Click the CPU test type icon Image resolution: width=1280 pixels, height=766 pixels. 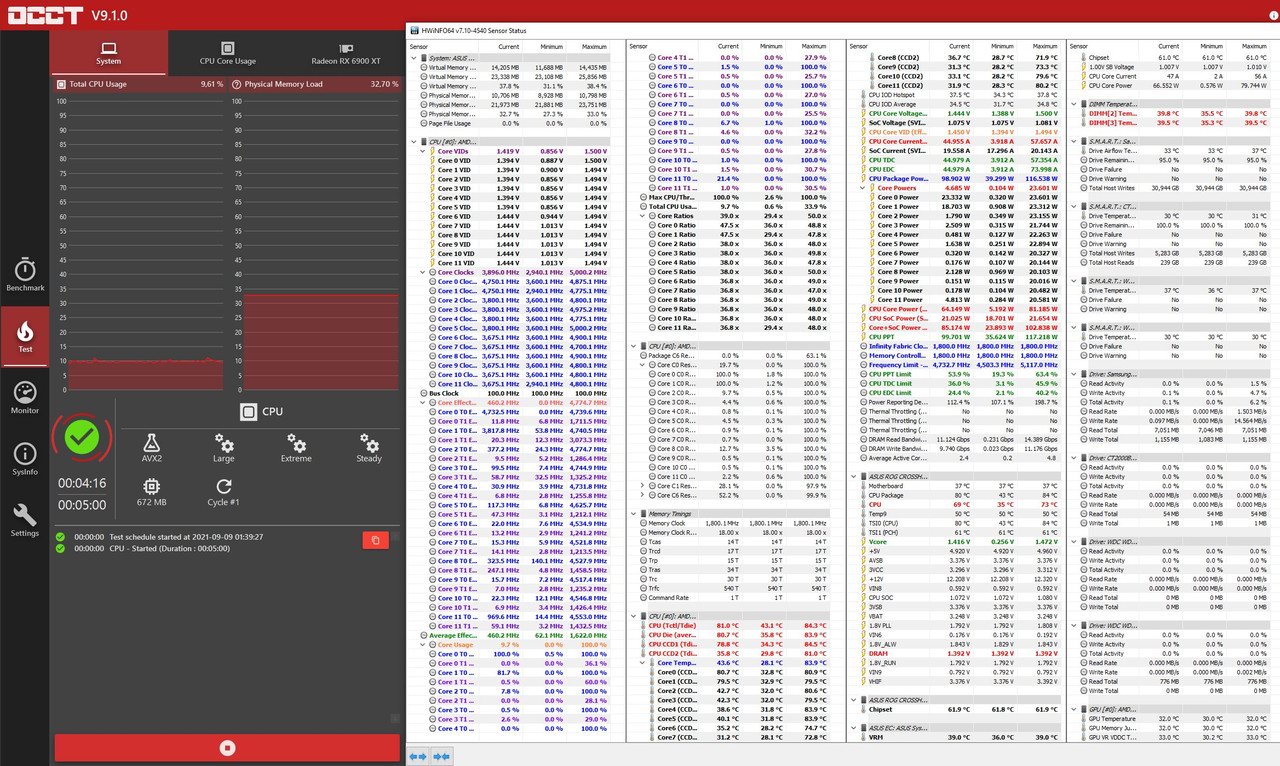pos(249,411)
